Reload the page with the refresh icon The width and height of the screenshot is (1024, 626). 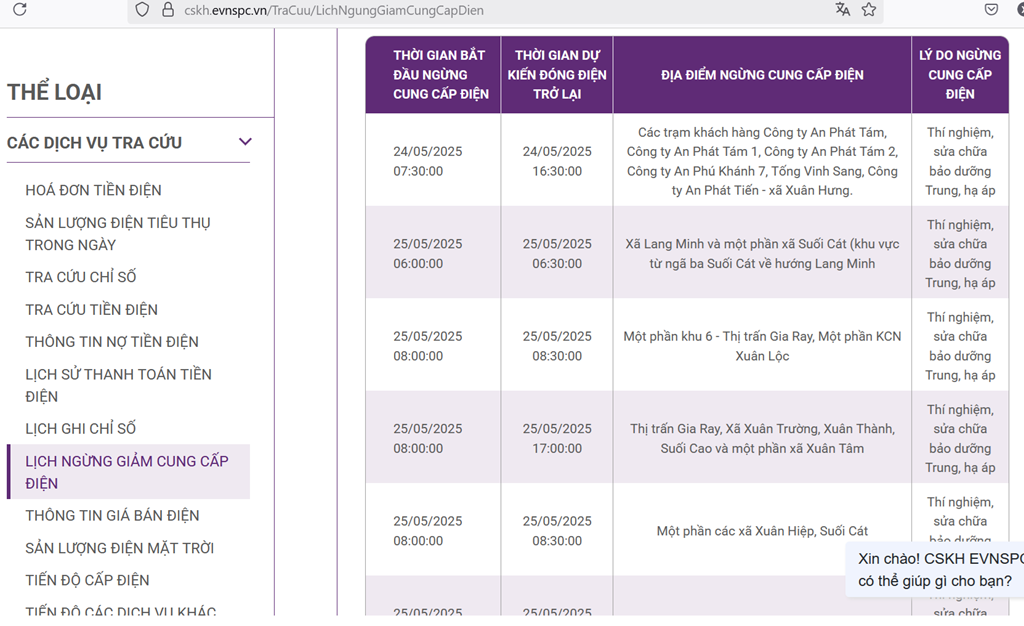(x=20, y=9)
